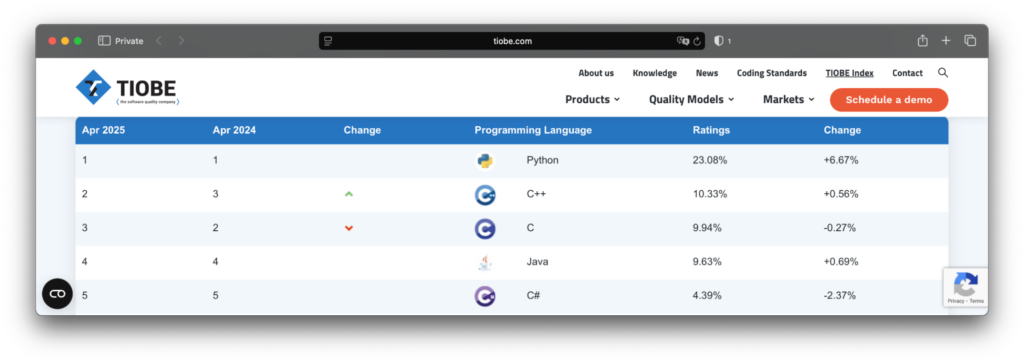The image size is (1024, 363).
Task: Click the Programming Language column header
Action: coord(533,130)
